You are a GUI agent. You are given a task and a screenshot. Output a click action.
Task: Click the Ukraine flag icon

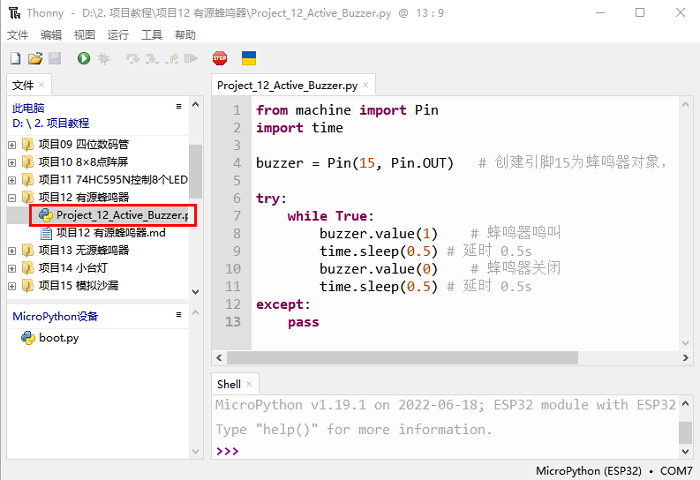[249, 59]
